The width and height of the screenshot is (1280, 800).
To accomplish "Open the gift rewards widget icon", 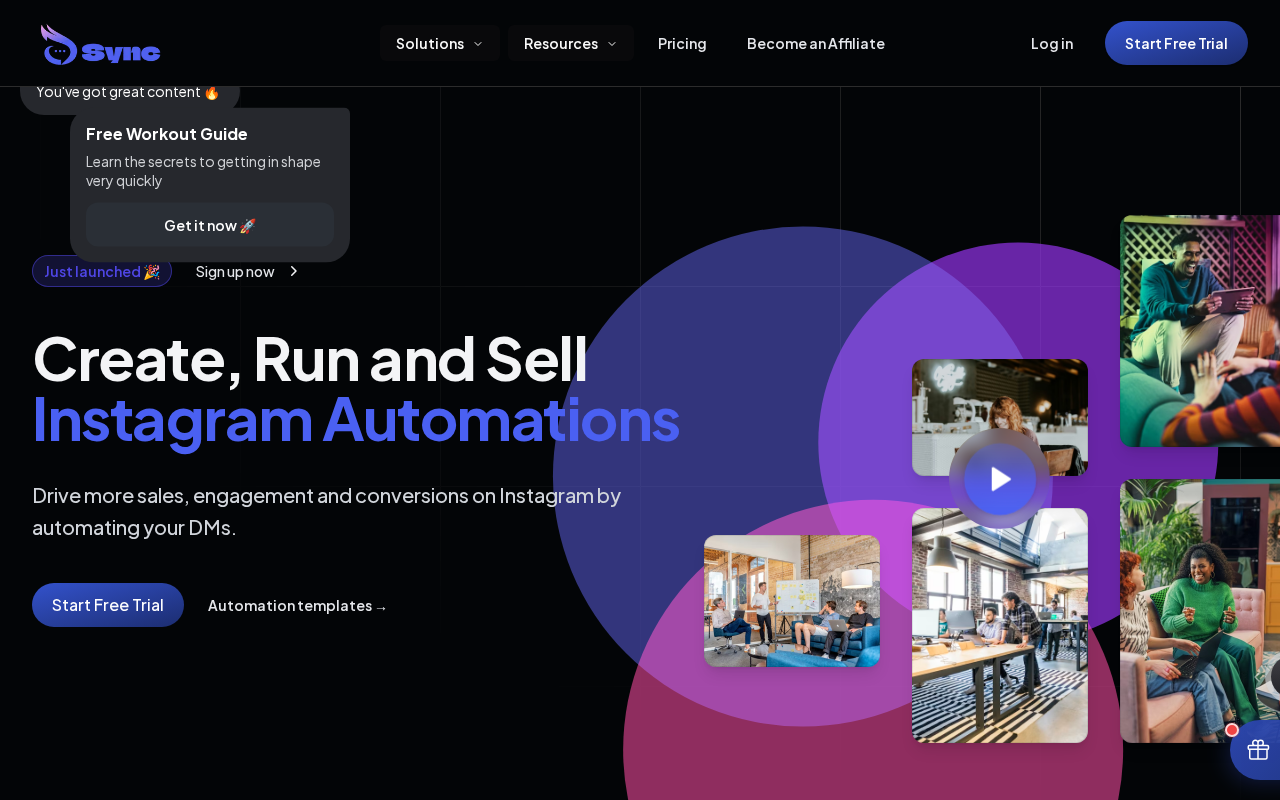I will coord(1257,749).
